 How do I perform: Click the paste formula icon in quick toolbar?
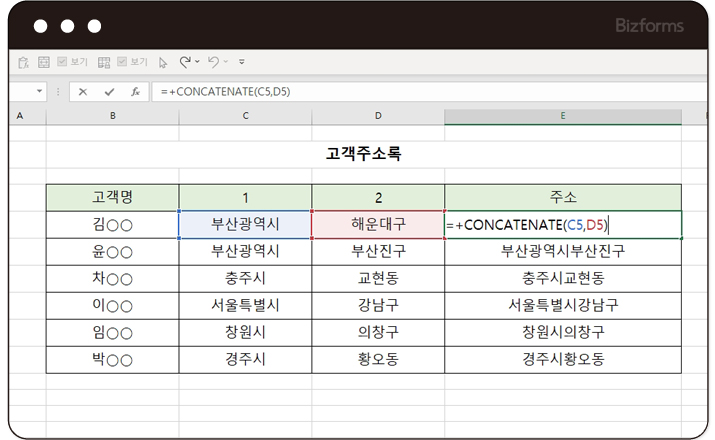point(22,62)
